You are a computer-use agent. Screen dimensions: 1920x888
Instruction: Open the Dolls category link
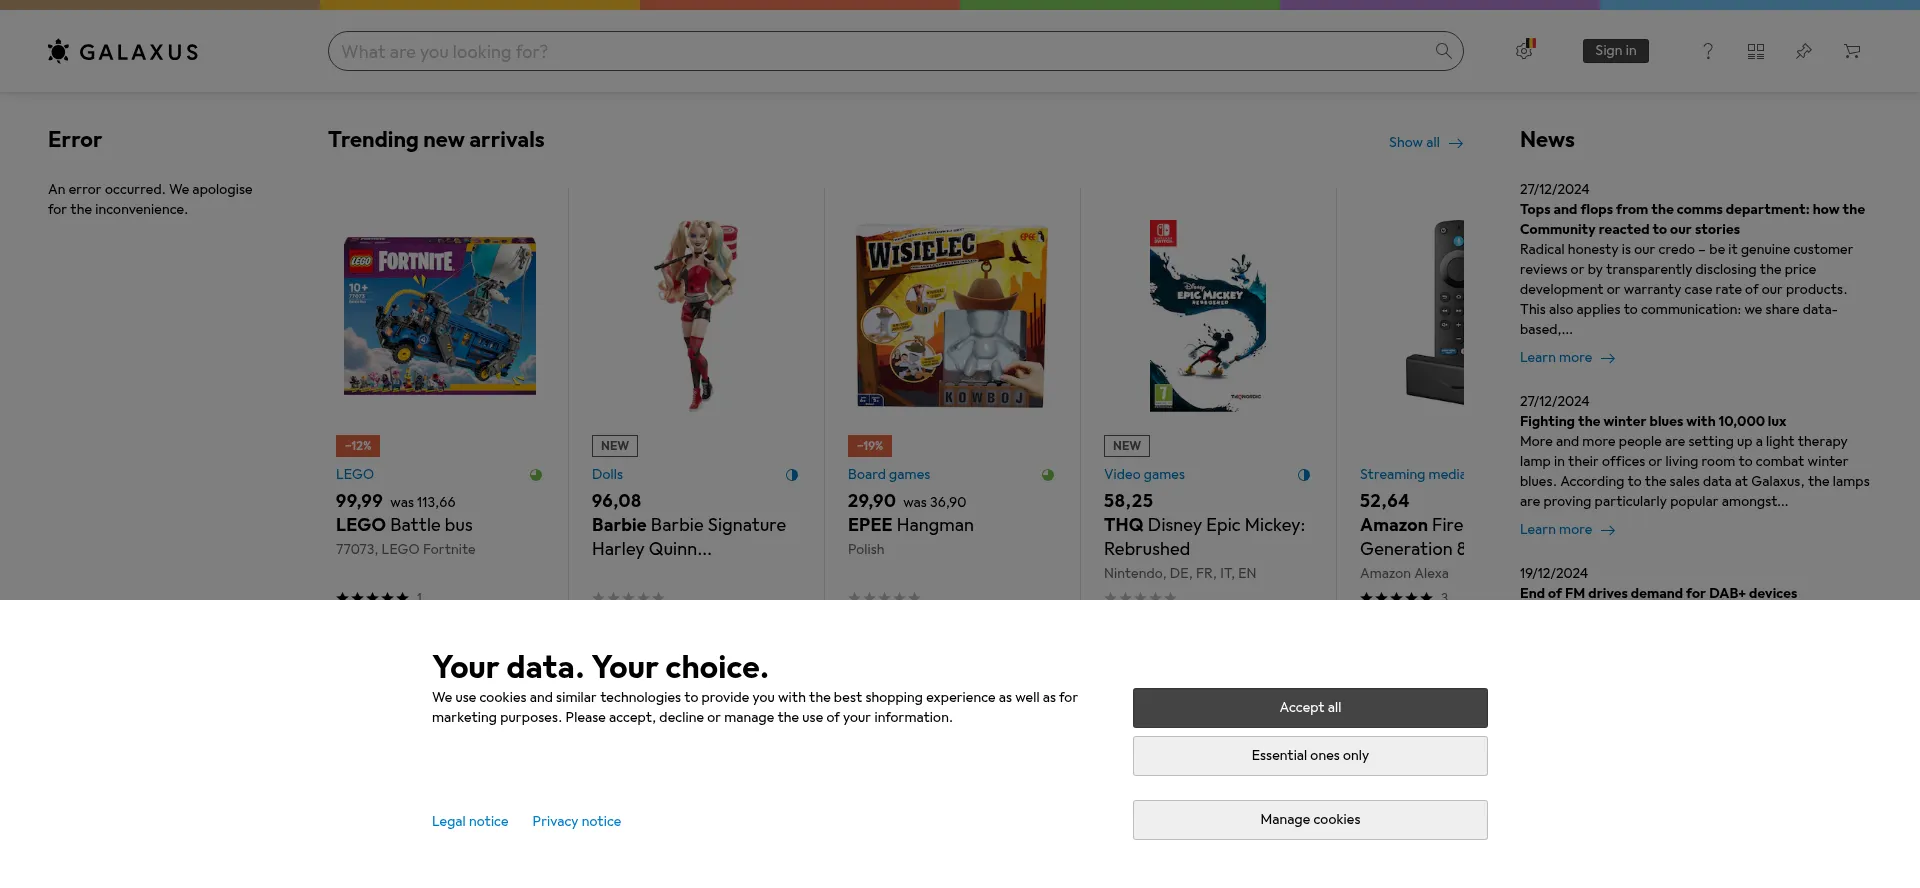click(607, 475)
